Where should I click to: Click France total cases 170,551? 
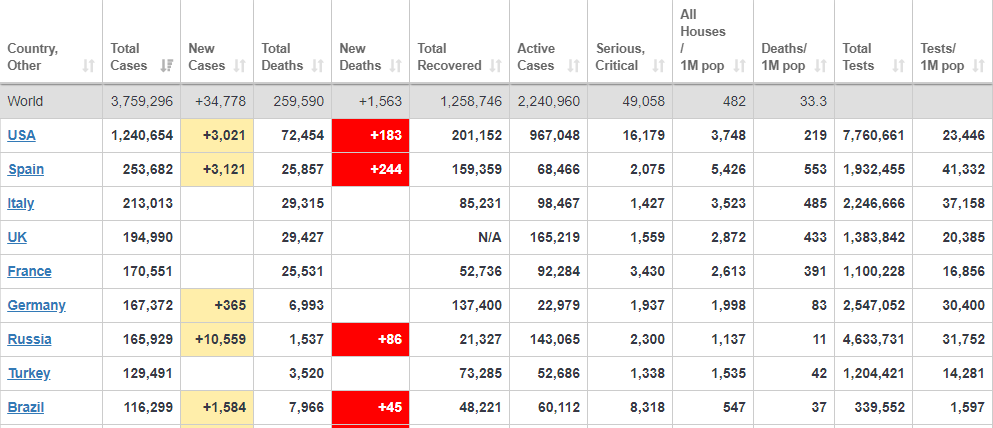point(147,271)
